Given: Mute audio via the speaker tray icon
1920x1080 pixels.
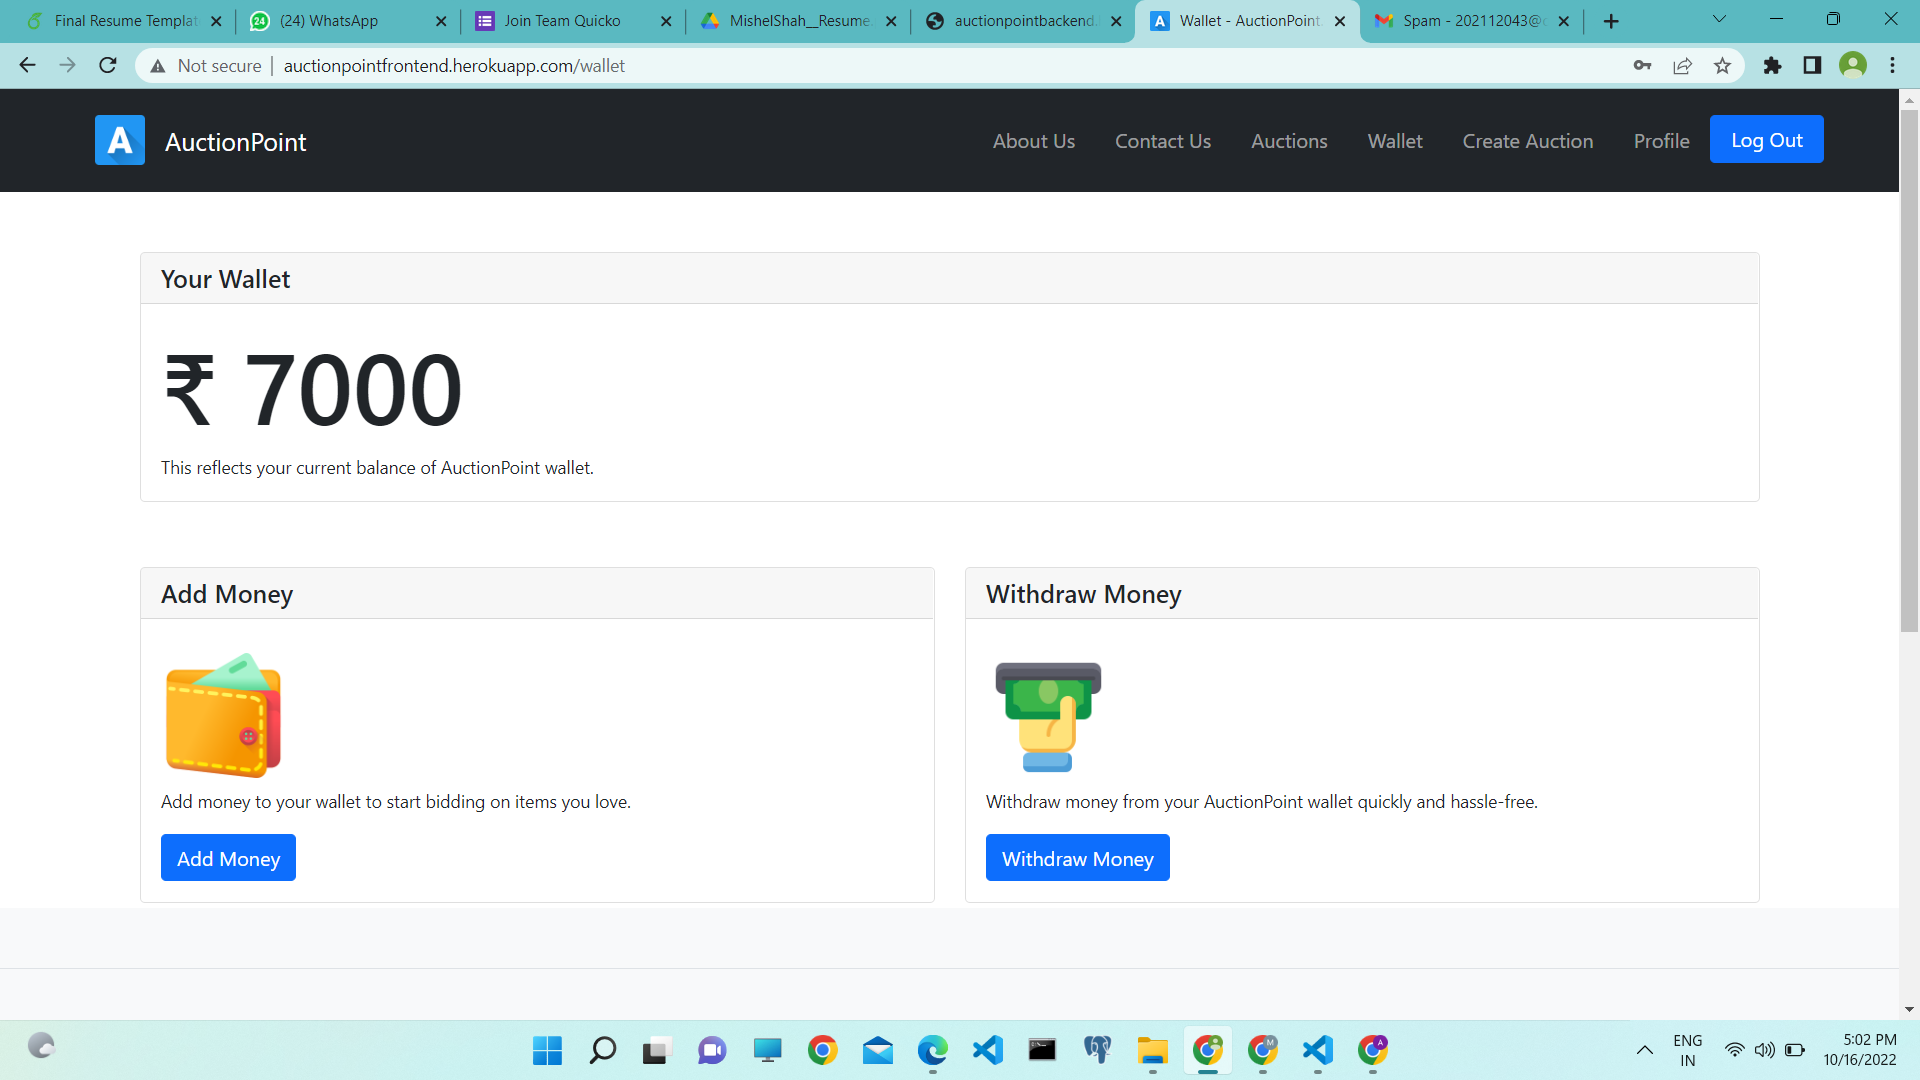Looking at the screenshot, I should [x=1763, y=1050].
